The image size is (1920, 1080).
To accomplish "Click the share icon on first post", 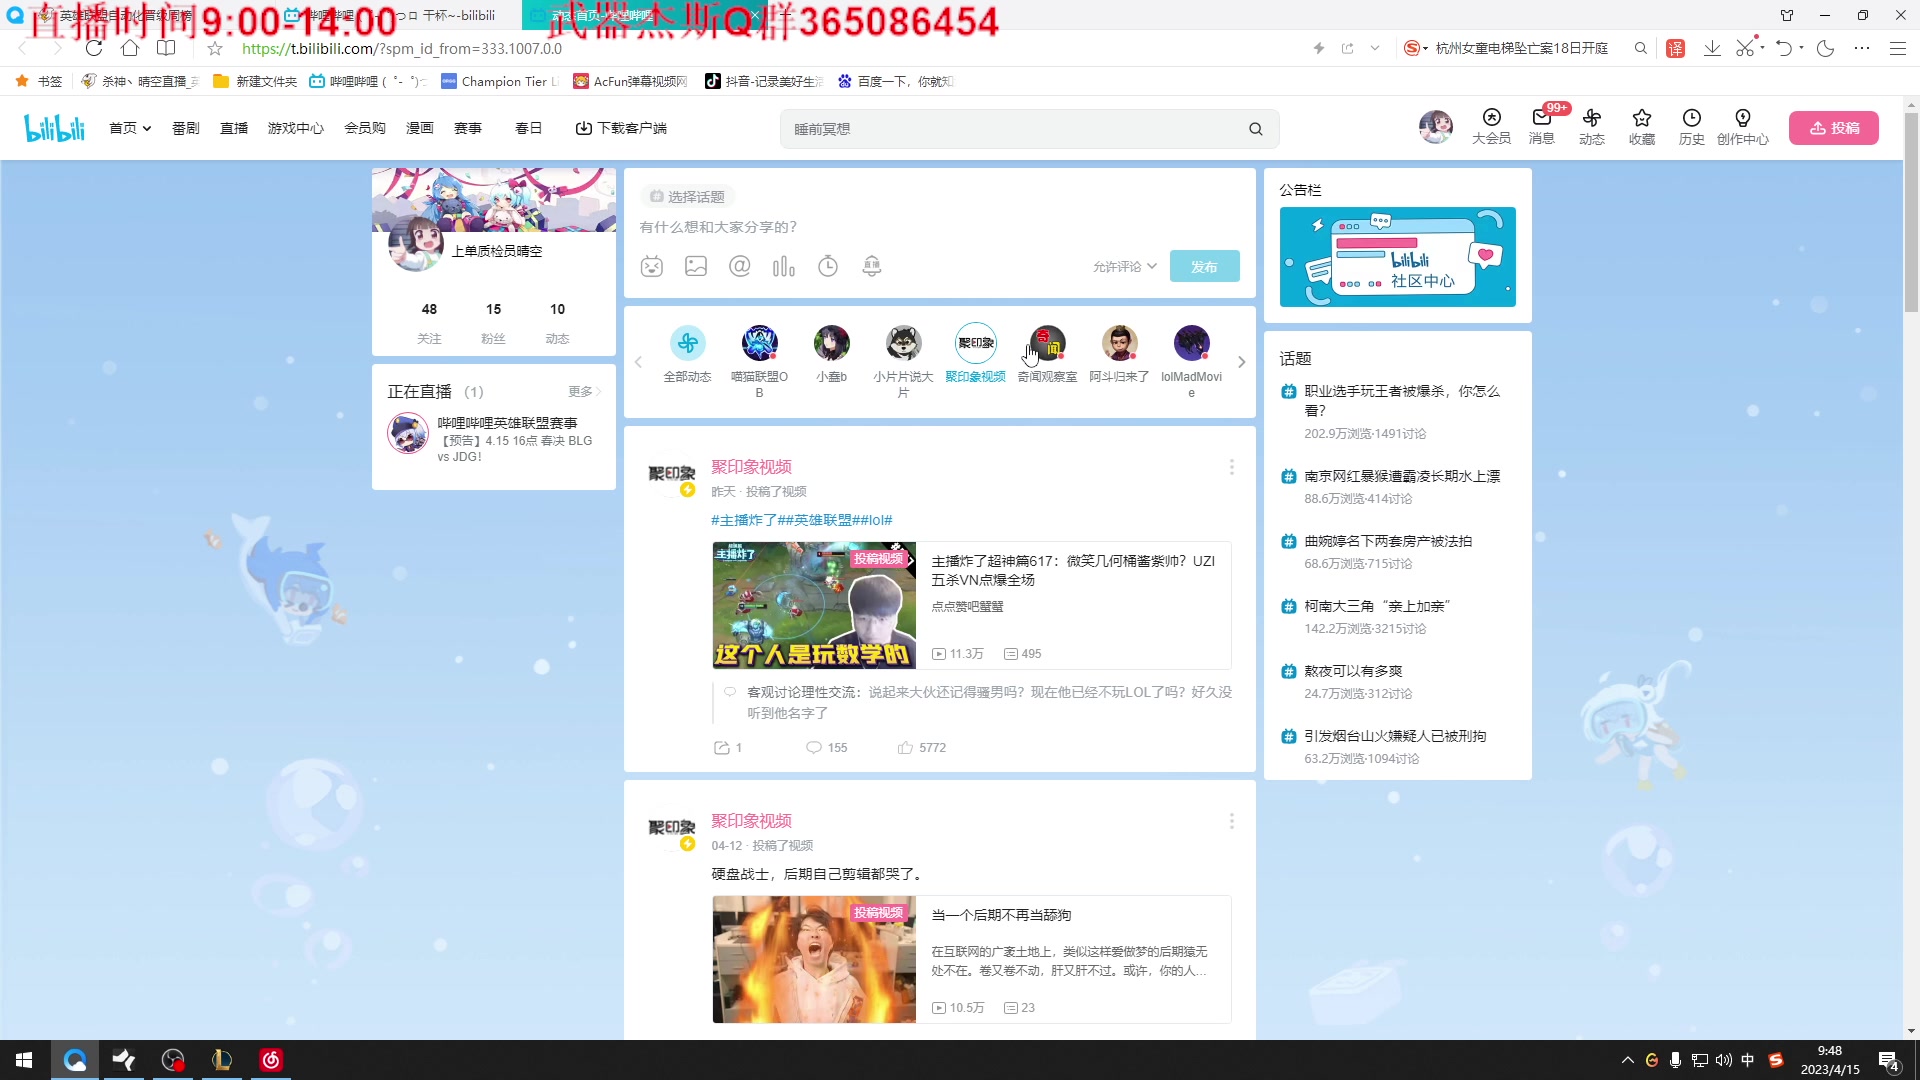I will coord(722,747).
